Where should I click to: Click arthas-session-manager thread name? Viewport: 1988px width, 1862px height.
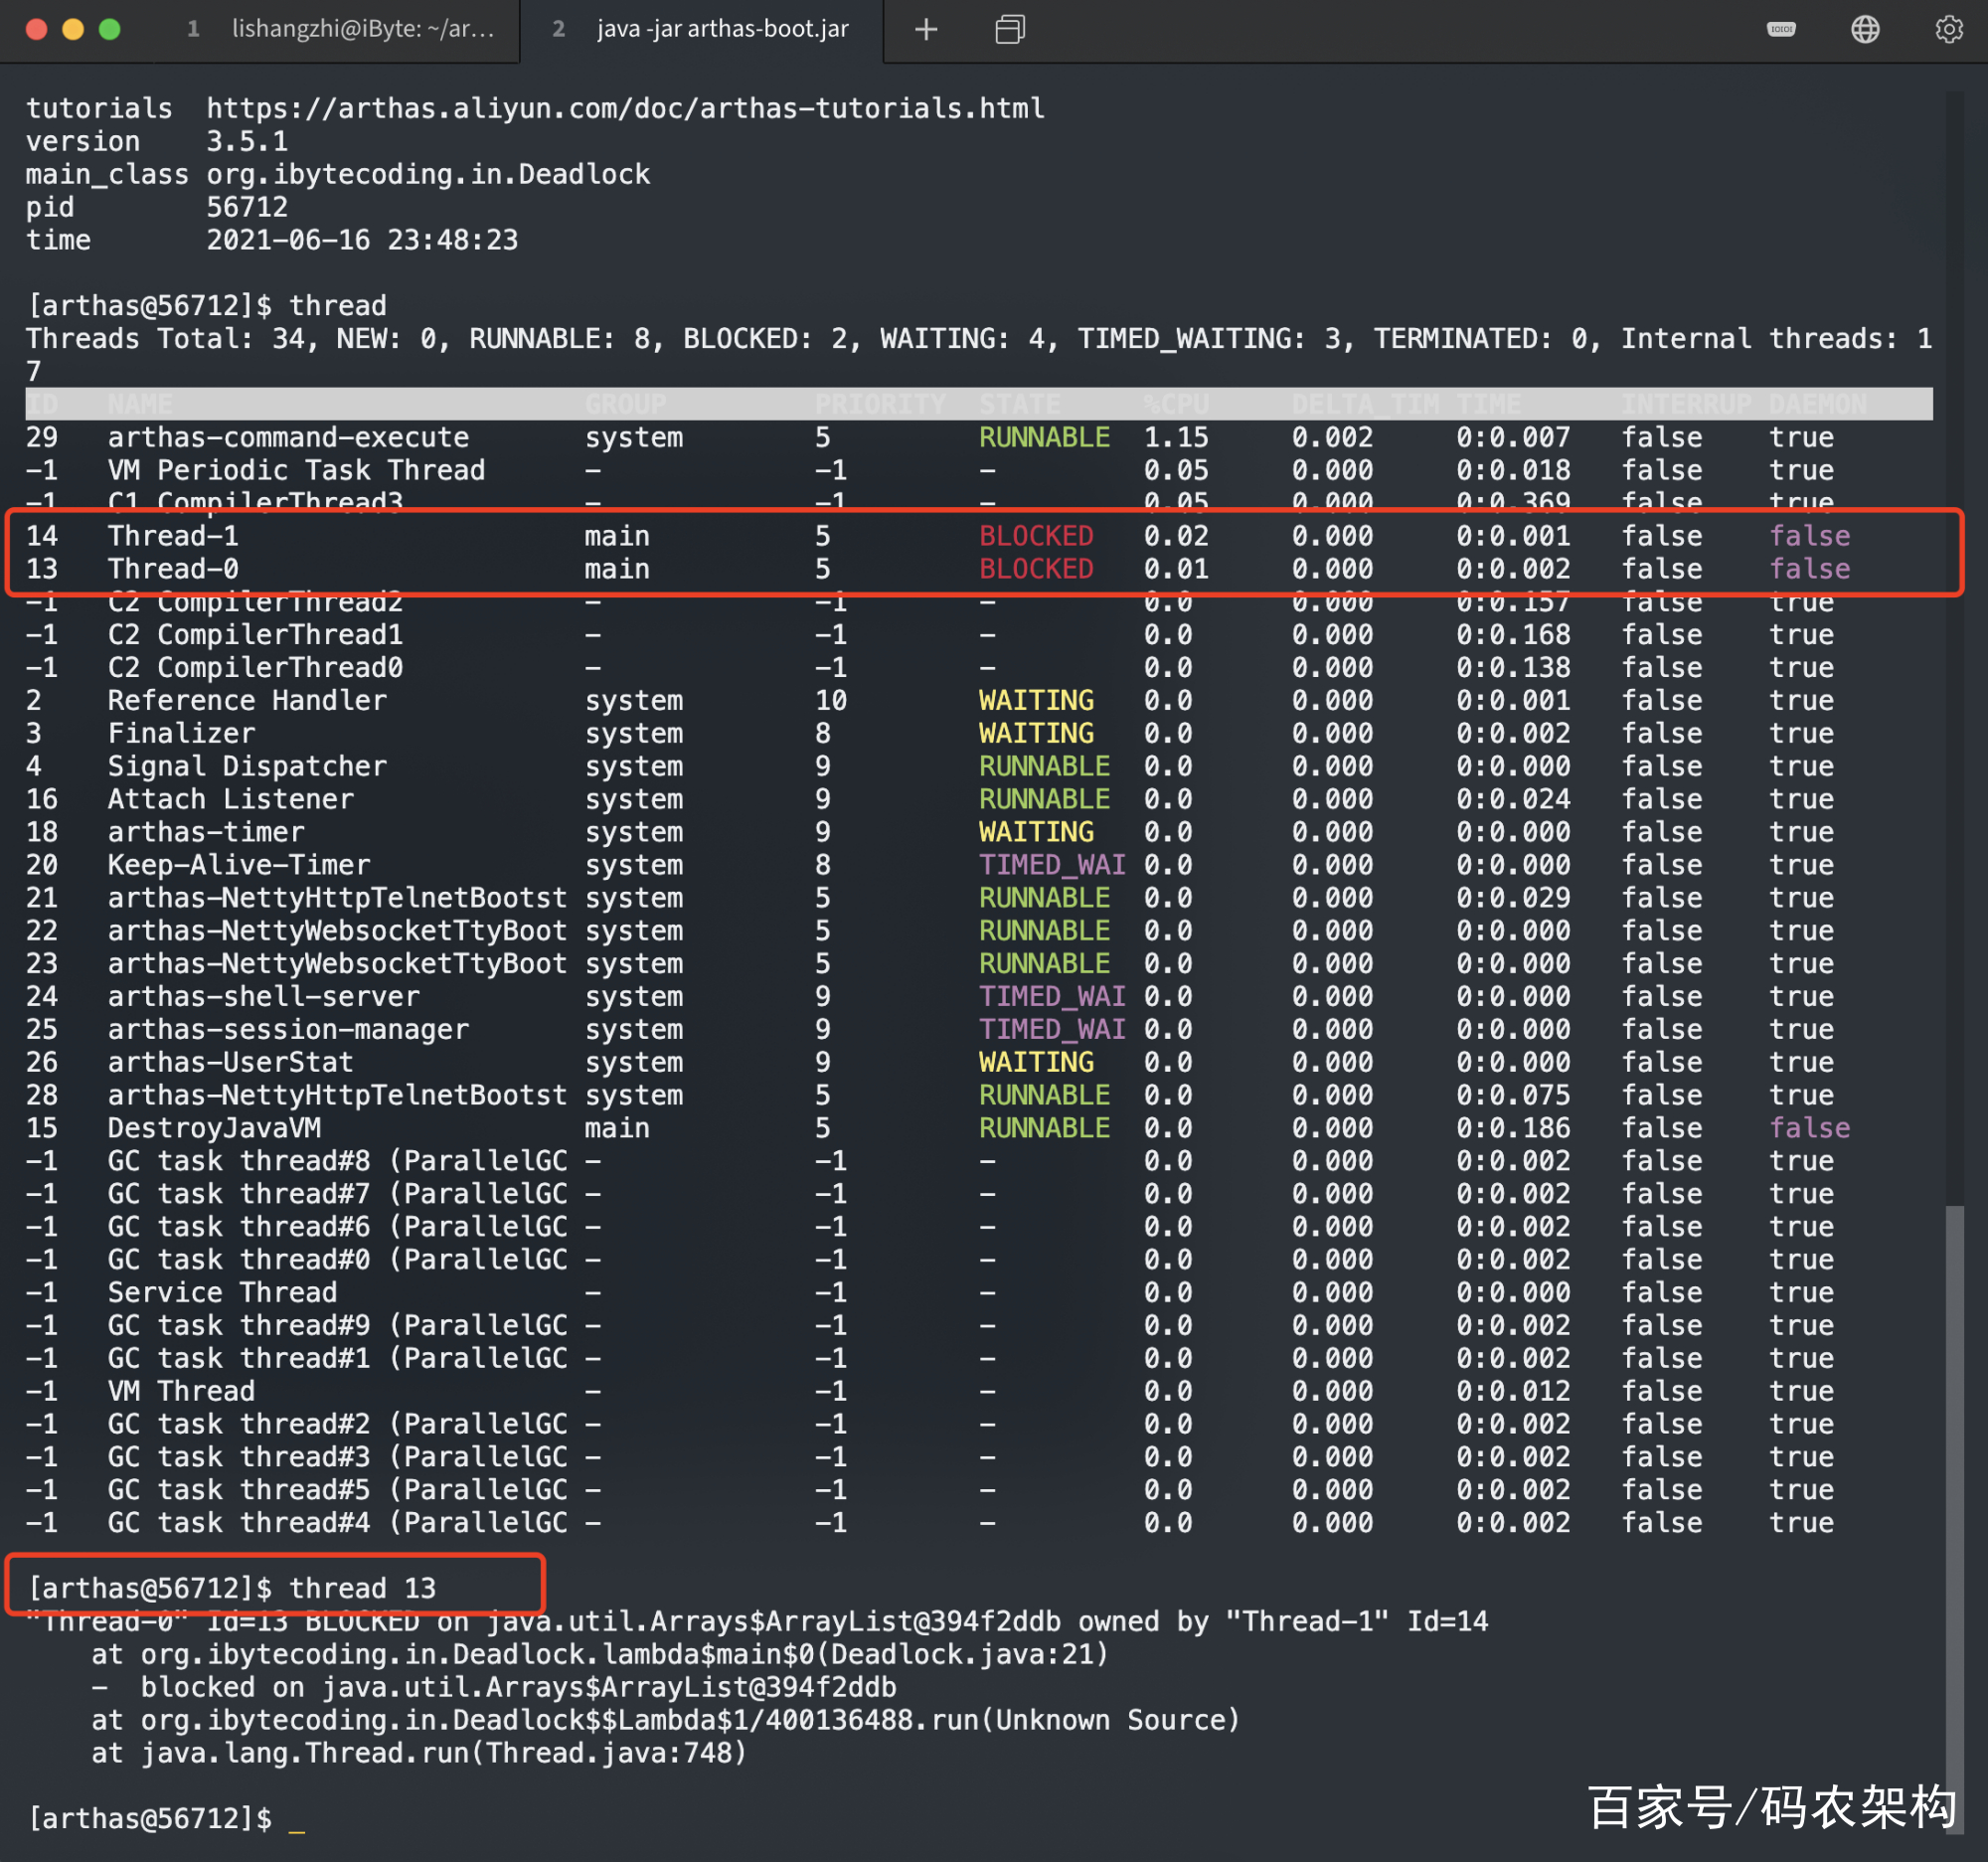point(288,1029)
